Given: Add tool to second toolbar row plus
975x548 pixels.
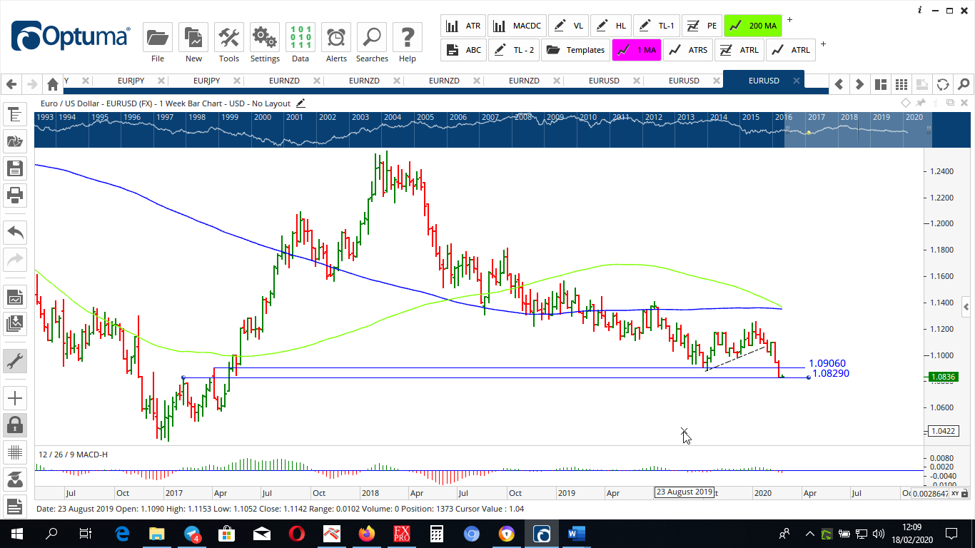Looking at the screenshot, I should coord(823,44).
